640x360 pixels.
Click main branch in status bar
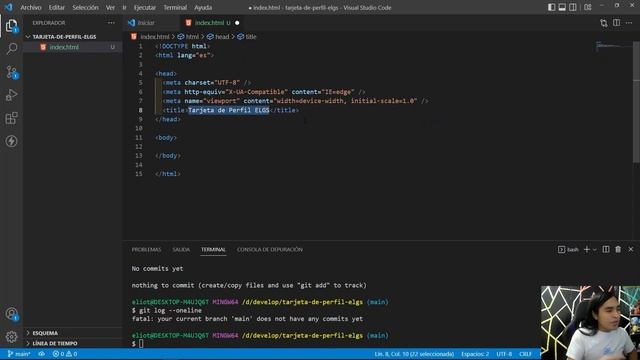tap(19, 354)
